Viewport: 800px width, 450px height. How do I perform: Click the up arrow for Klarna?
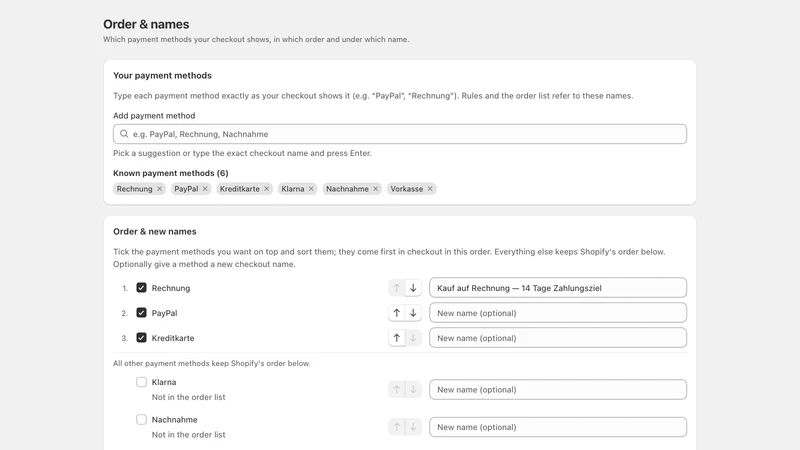396,390
